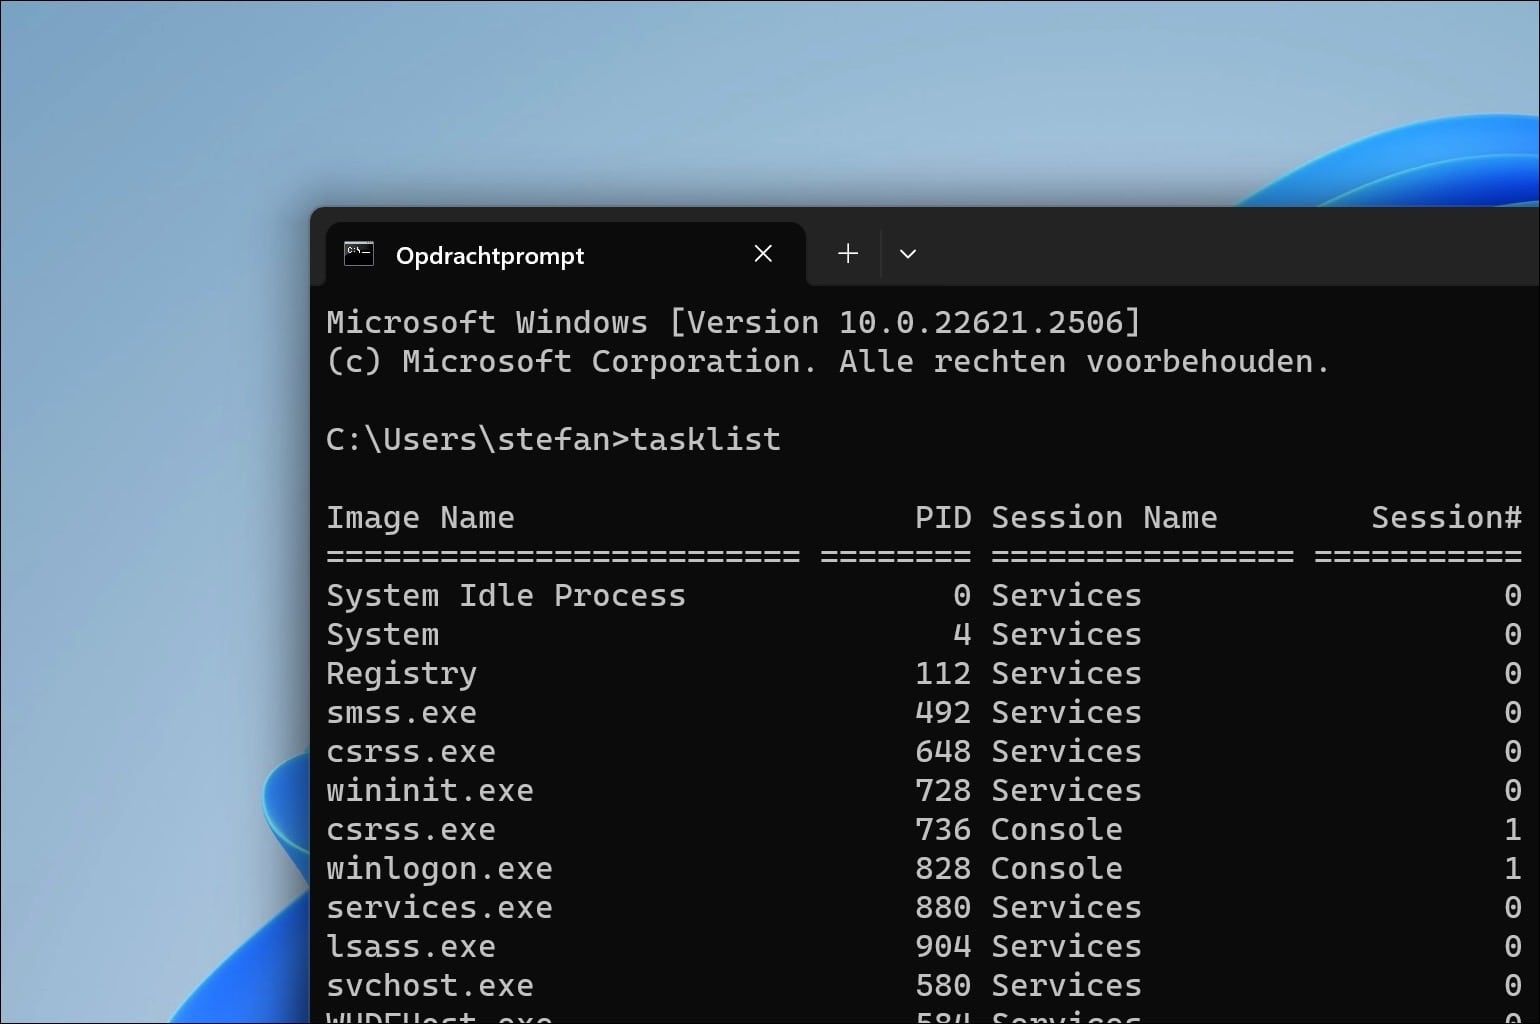Open a new terminal tab with plus

coord(848,254)
